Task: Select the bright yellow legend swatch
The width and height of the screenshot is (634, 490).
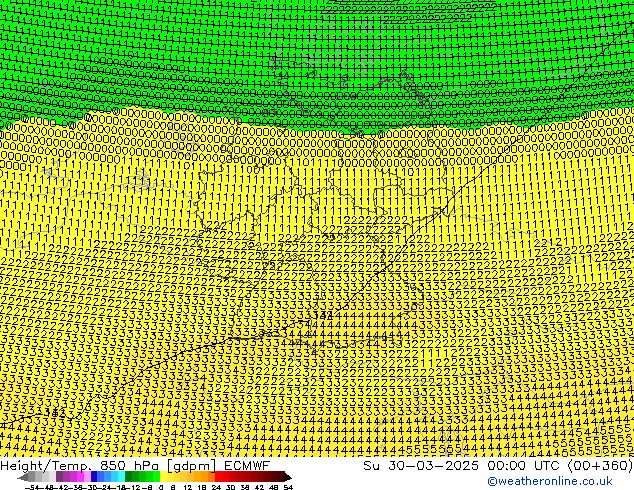Action: click(x=163, y=476)
